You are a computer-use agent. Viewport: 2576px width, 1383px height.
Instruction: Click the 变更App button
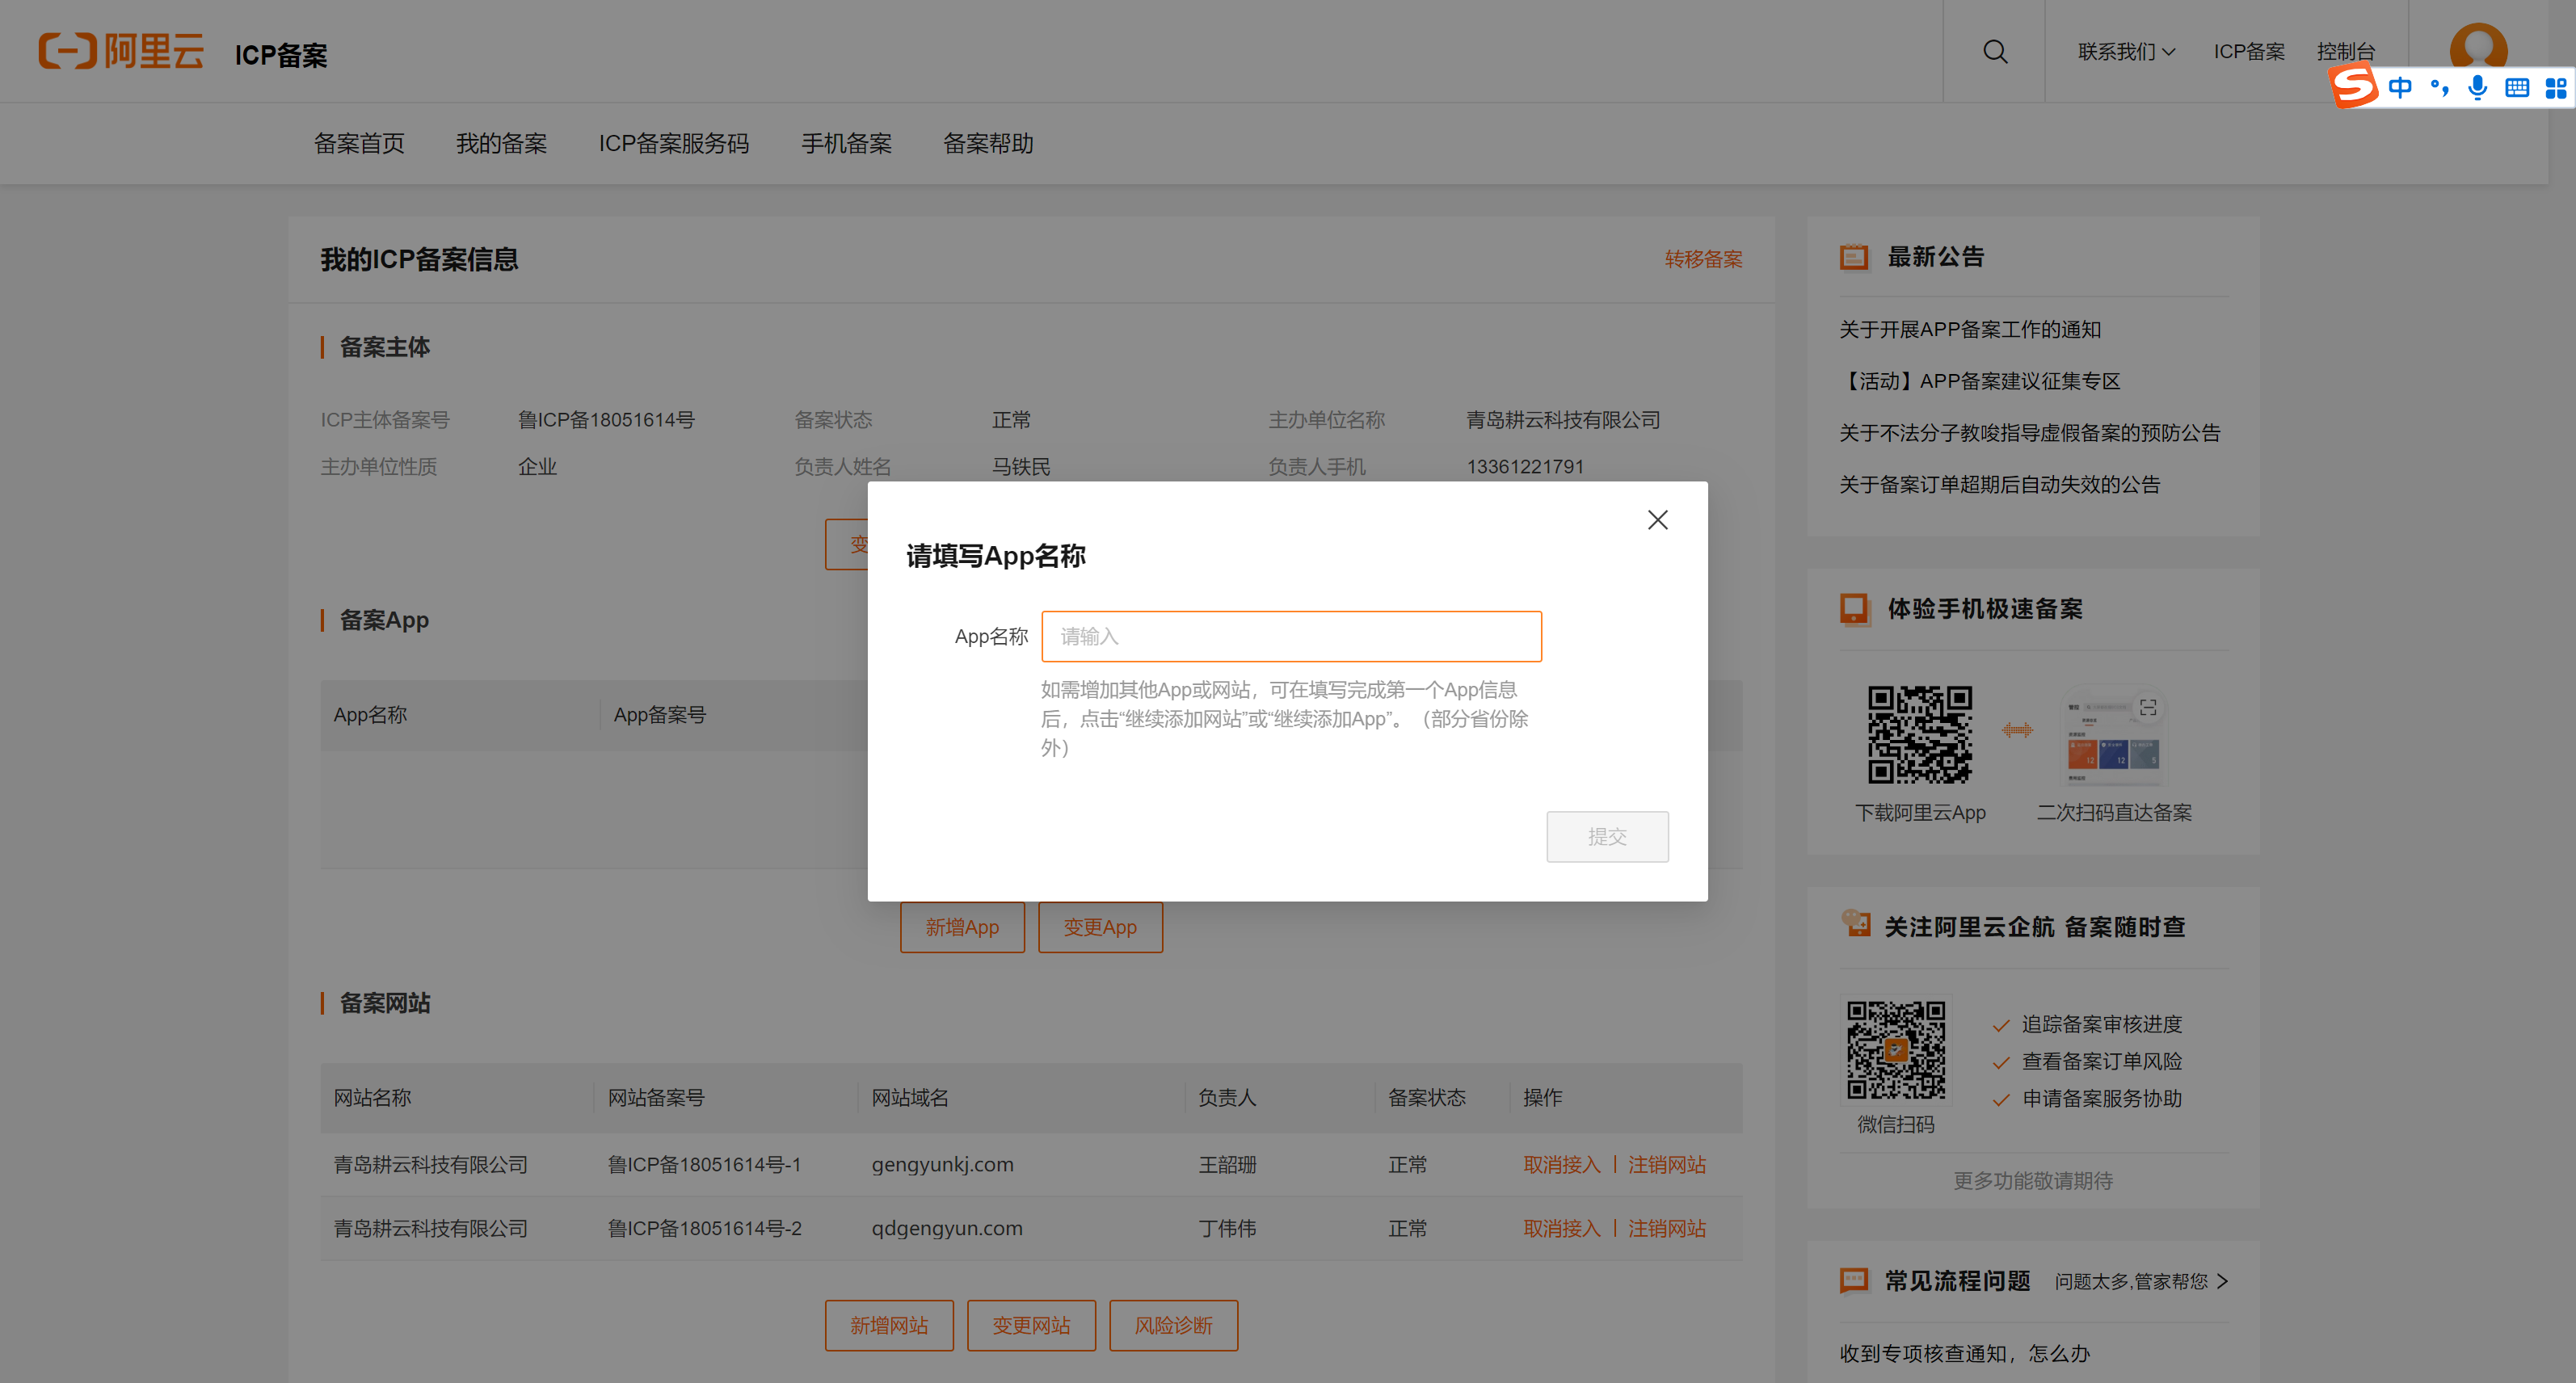pyautogui.click(x=1100, y=927)
